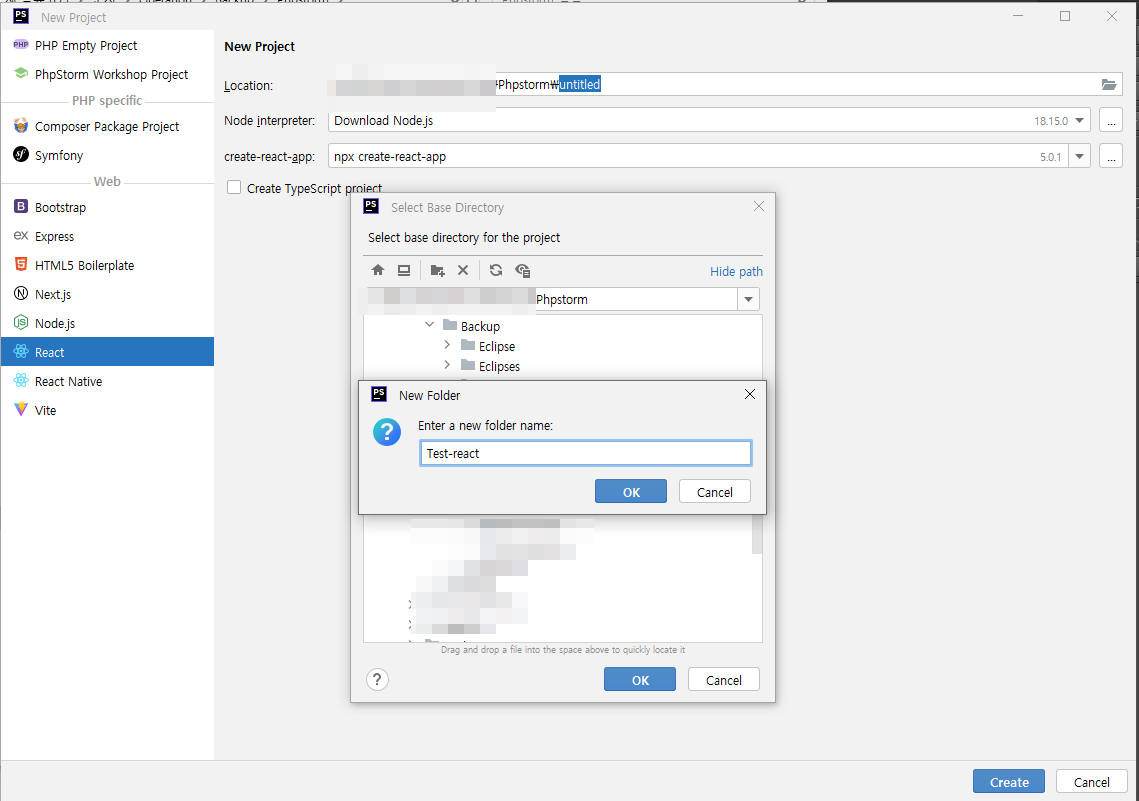Click the Hide path link
This screenshot has width=1139, height=801.
[736, 271]
